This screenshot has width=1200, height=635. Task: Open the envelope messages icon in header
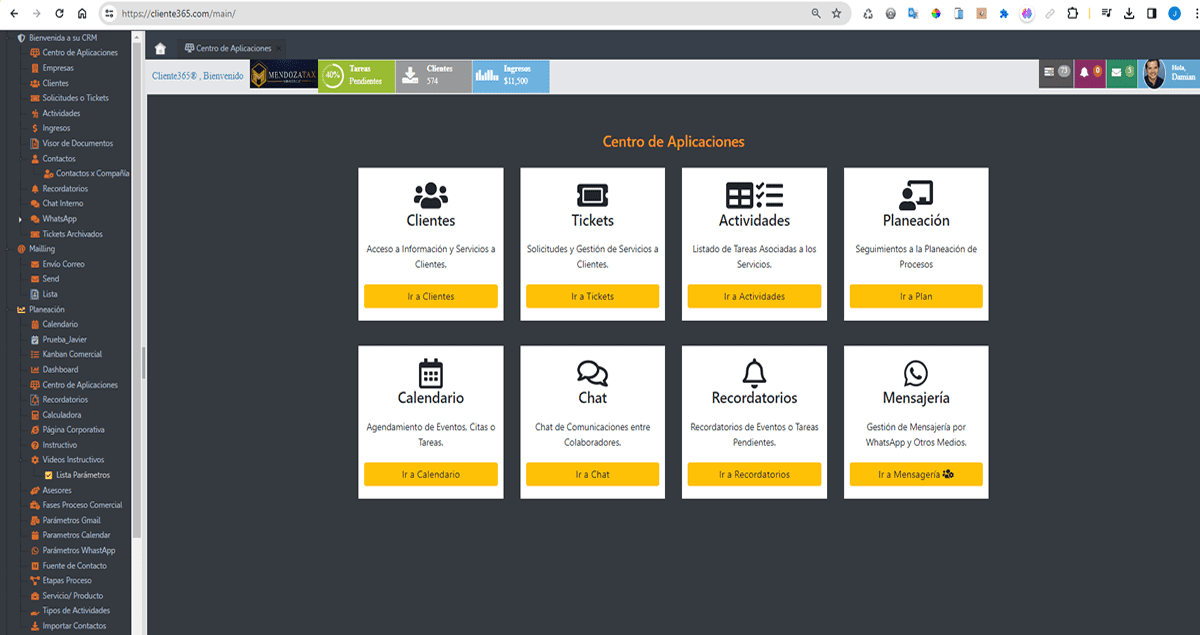click(x=1121, y=73)
